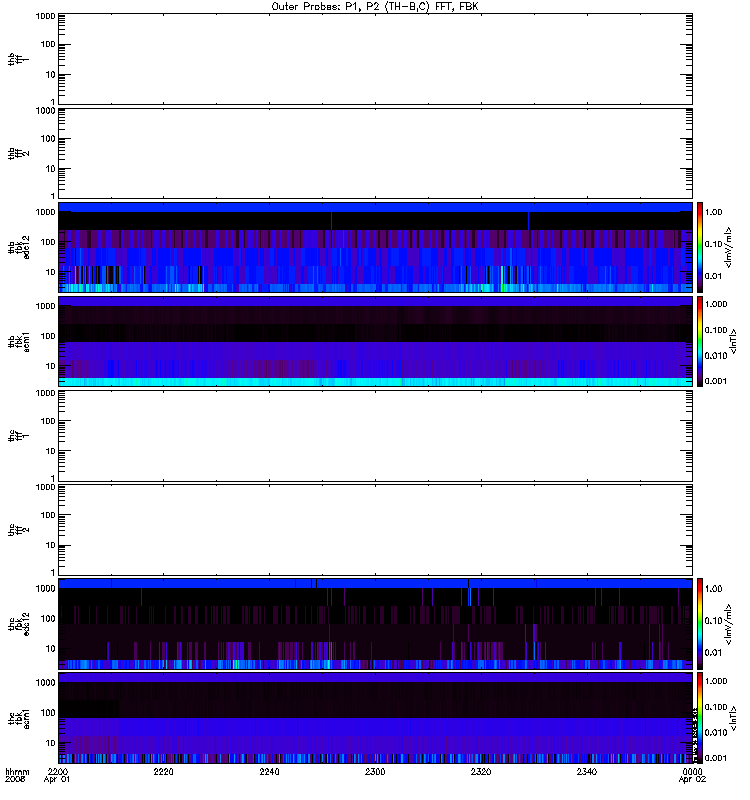Click the '0.01' value on thc edc12 colorbar

coord(713,653)
